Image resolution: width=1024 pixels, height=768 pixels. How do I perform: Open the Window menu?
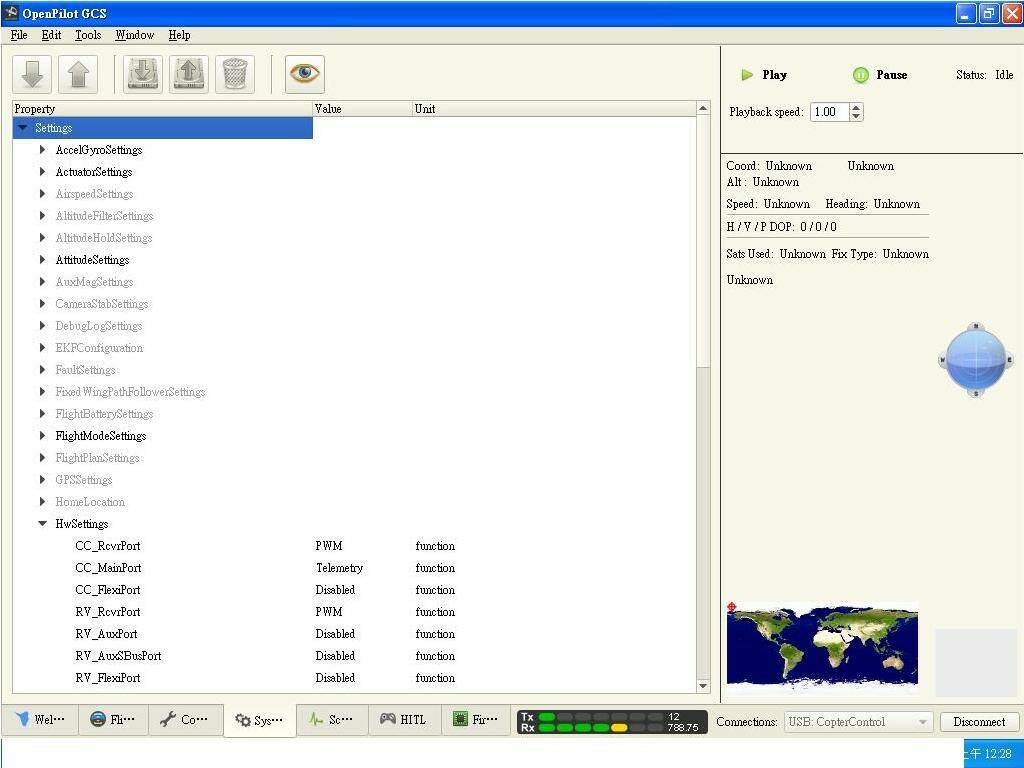click(x=135, y=35)
